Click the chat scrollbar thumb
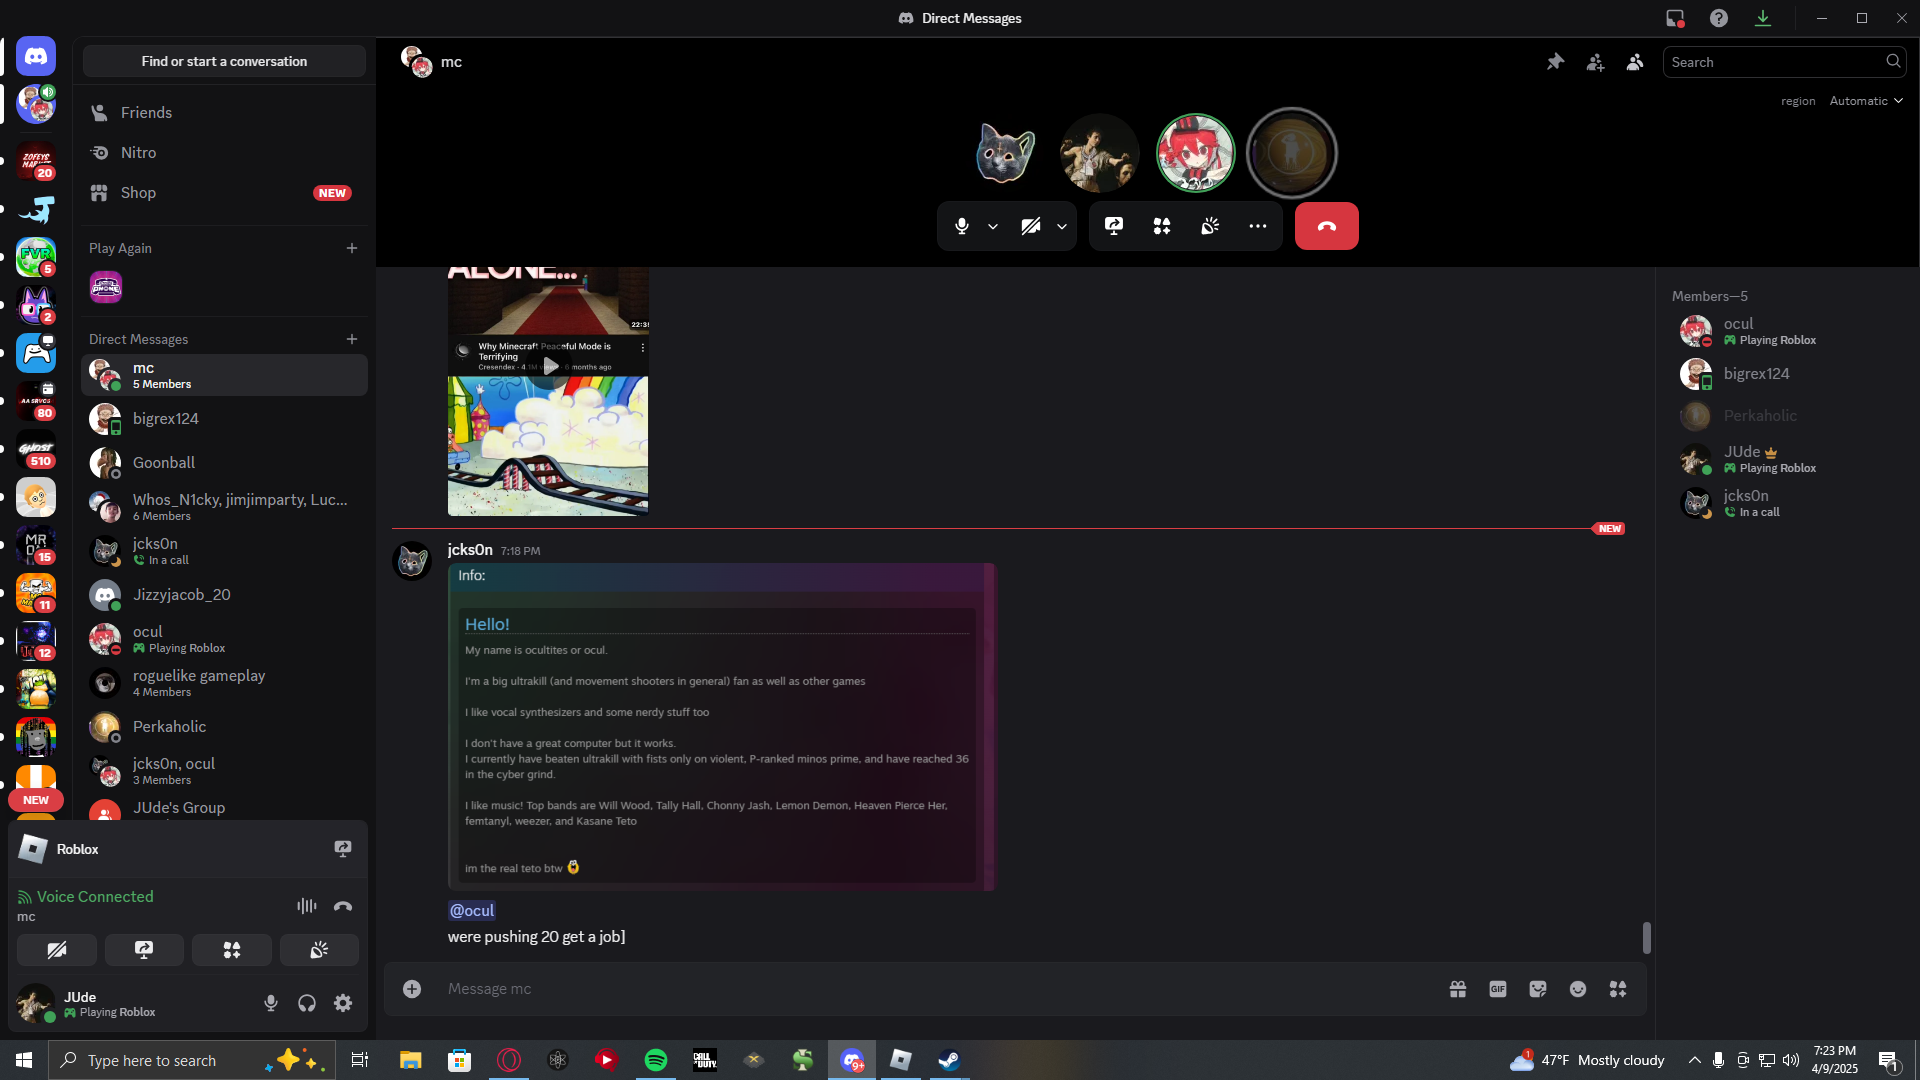 1646,938
